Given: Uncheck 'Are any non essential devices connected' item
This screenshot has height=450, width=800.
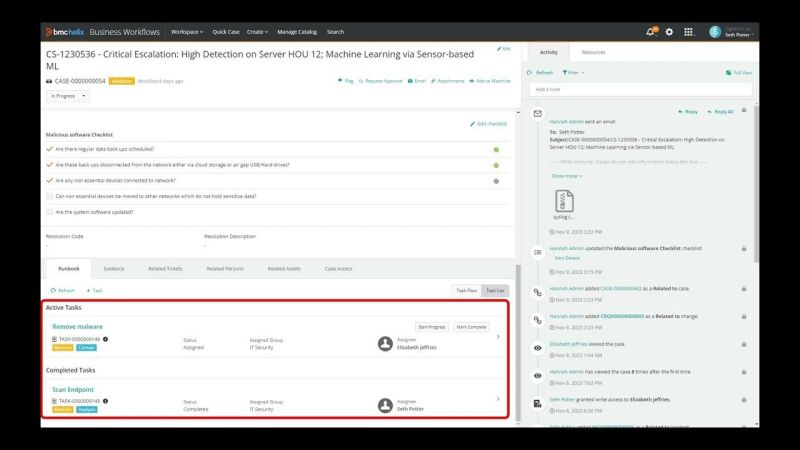Looking at the screenshot, I should (x=49, y=181).
